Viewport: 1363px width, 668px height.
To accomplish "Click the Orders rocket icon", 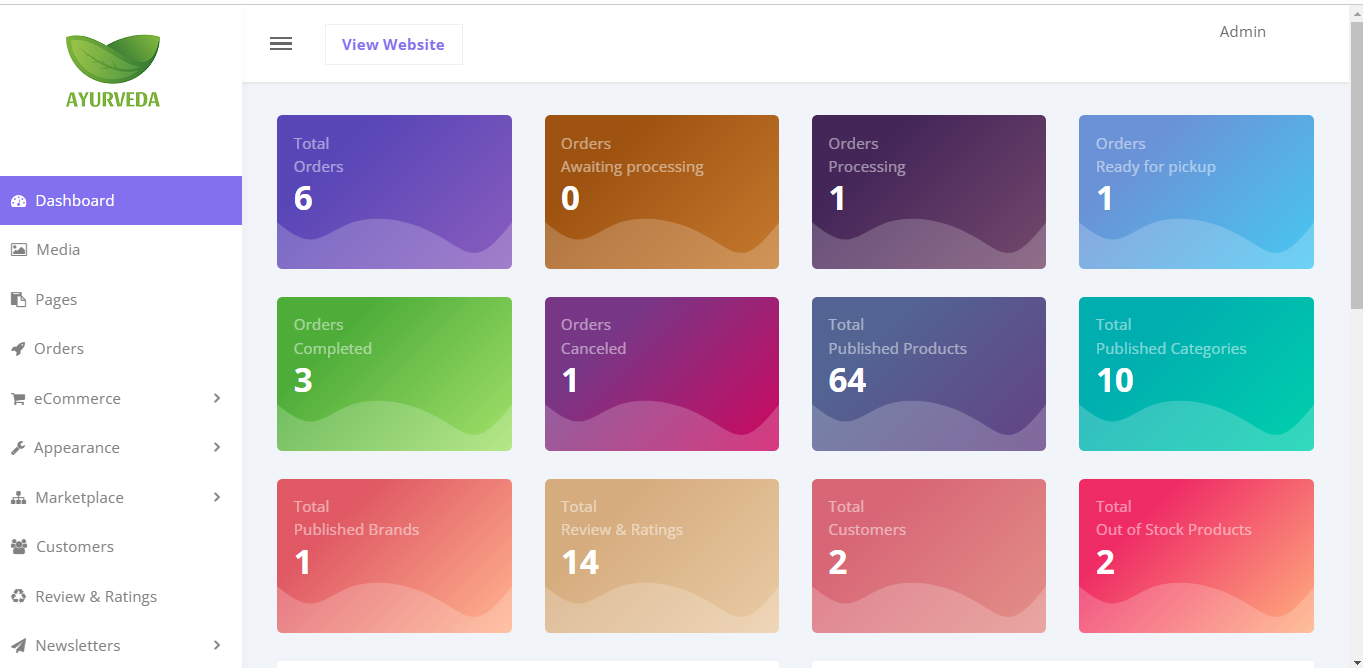I will [x=18, y=349].
